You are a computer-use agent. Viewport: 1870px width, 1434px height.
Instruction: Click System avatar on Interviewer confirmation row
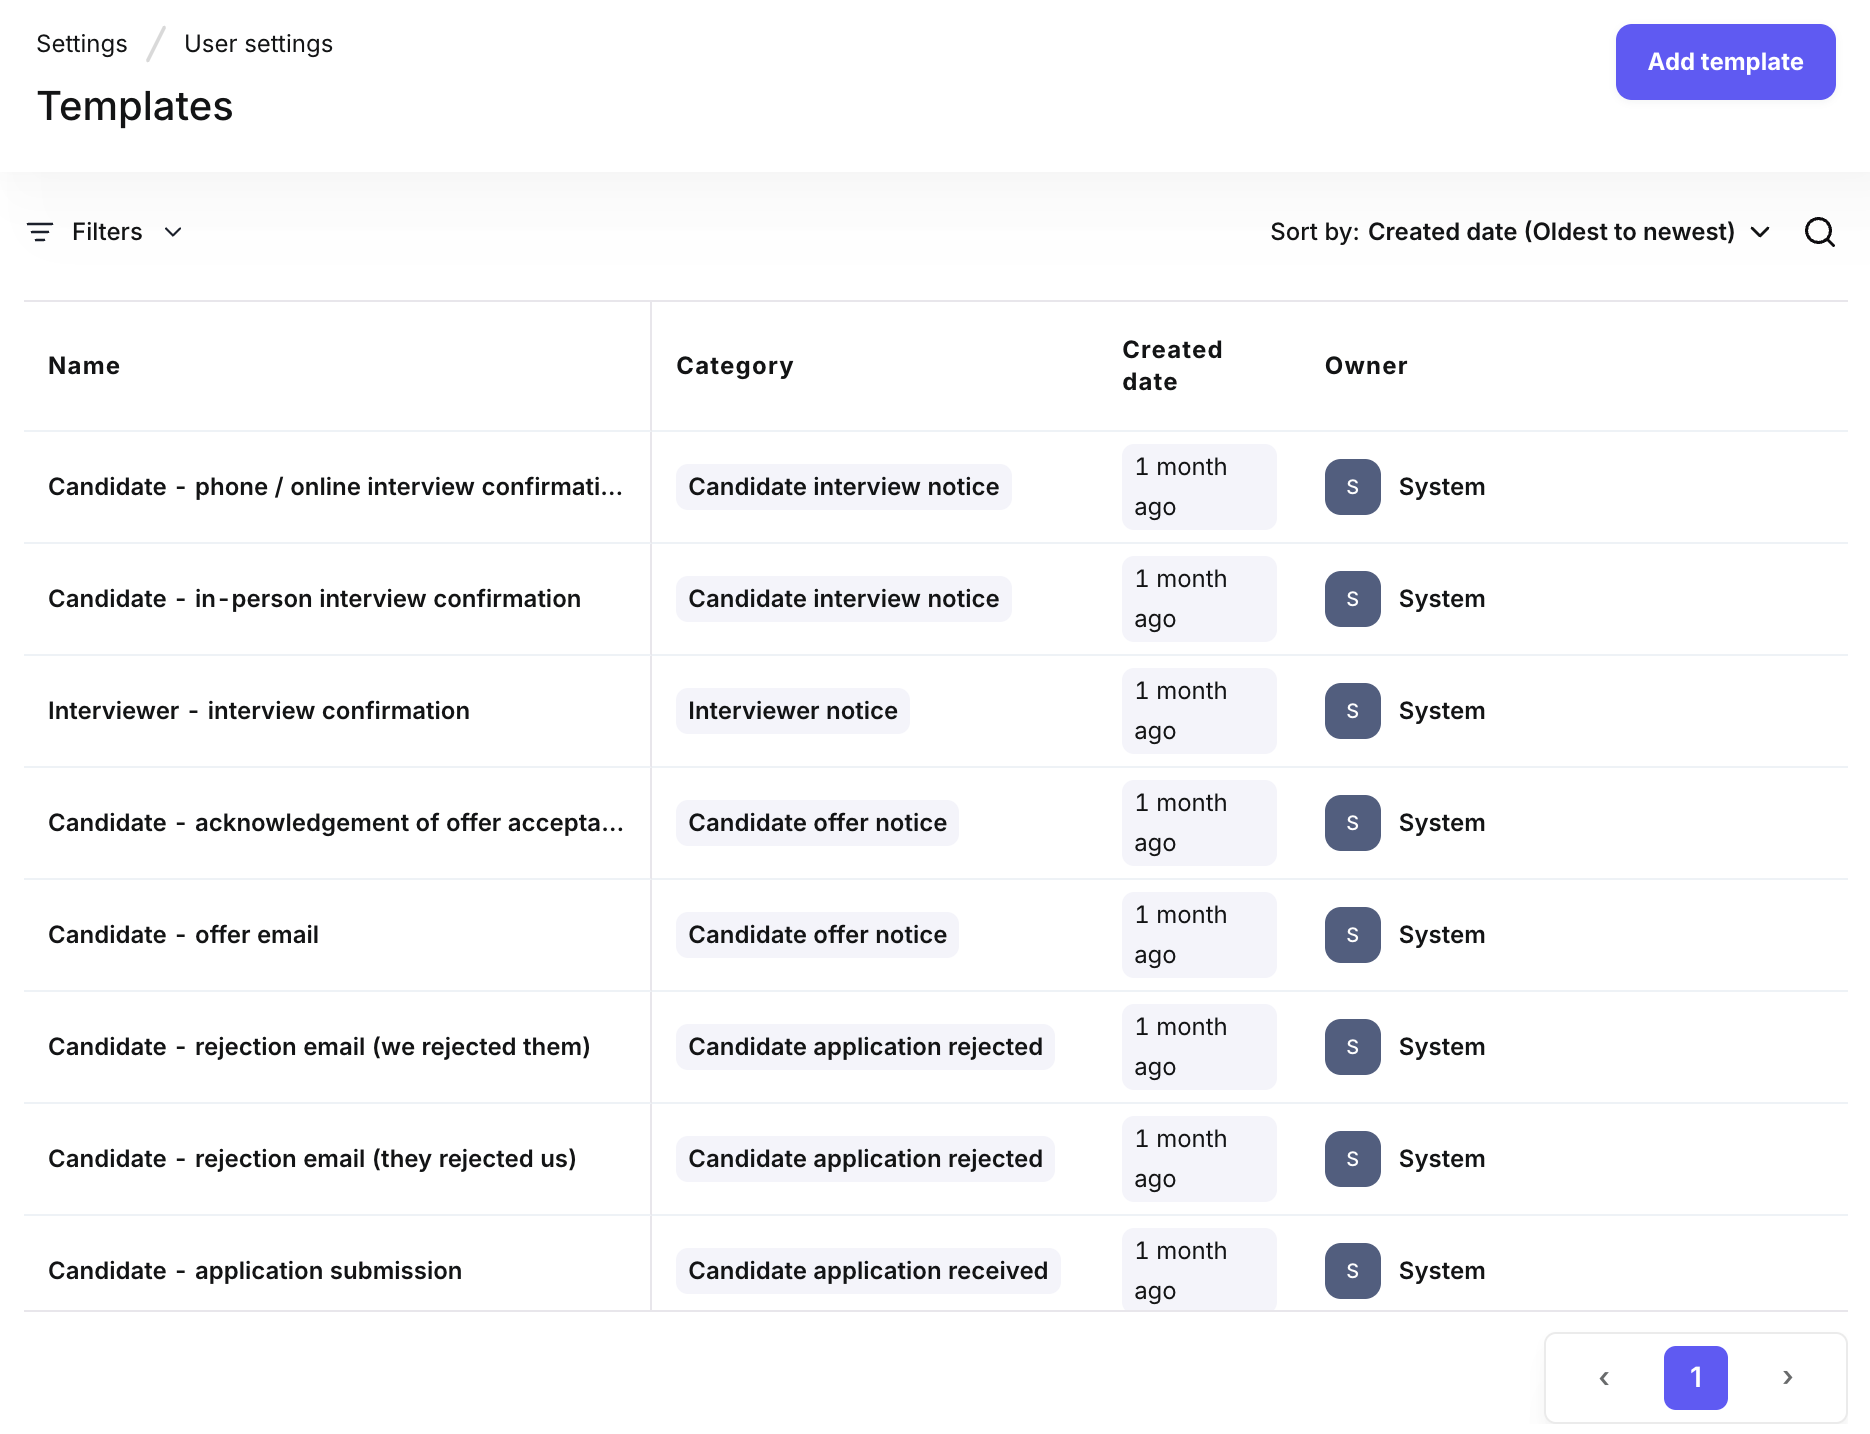click(x=1352, y=711)
